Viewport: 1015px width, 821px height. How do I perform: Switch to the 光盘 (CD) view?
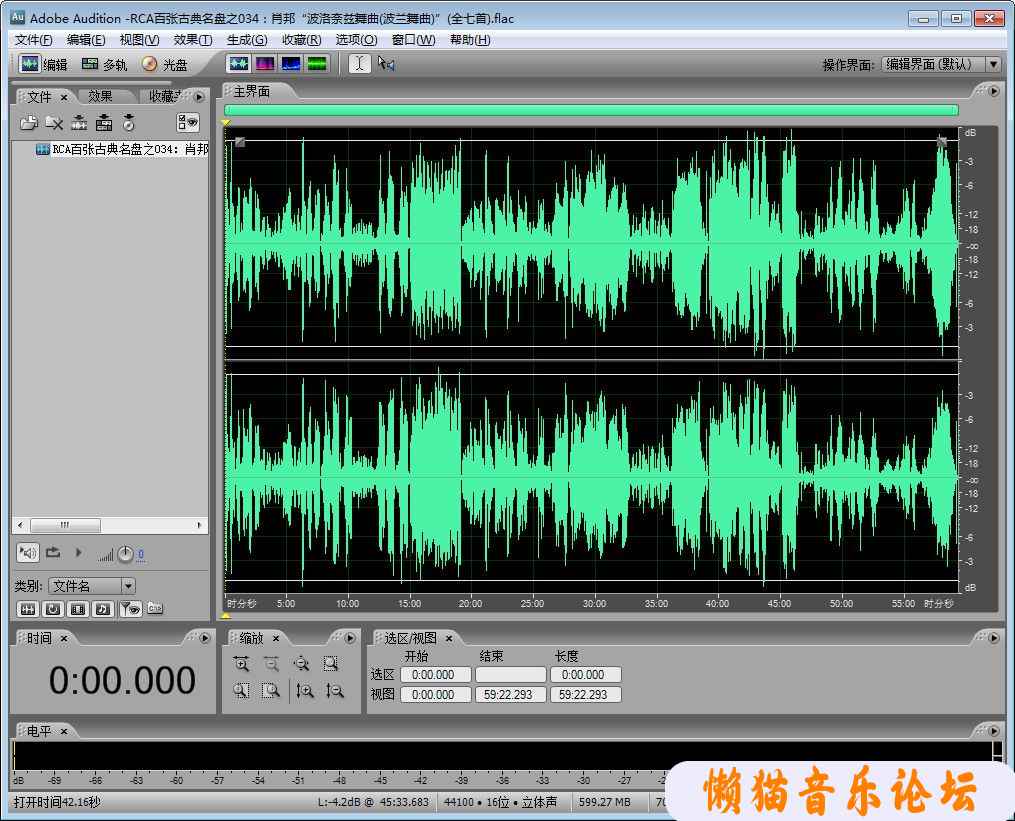(x=164, y=64)
